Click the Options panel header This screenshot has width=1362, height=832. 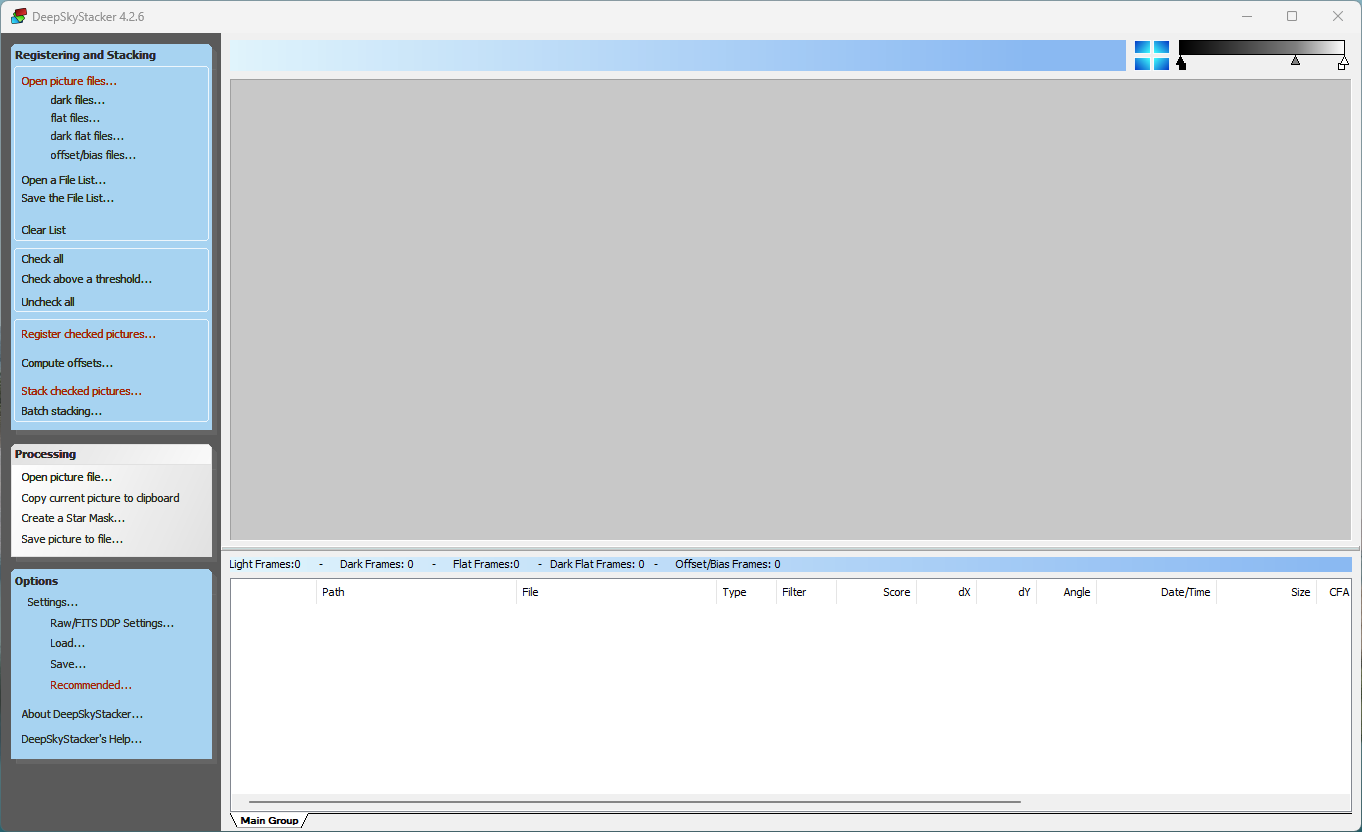point(111,581)
